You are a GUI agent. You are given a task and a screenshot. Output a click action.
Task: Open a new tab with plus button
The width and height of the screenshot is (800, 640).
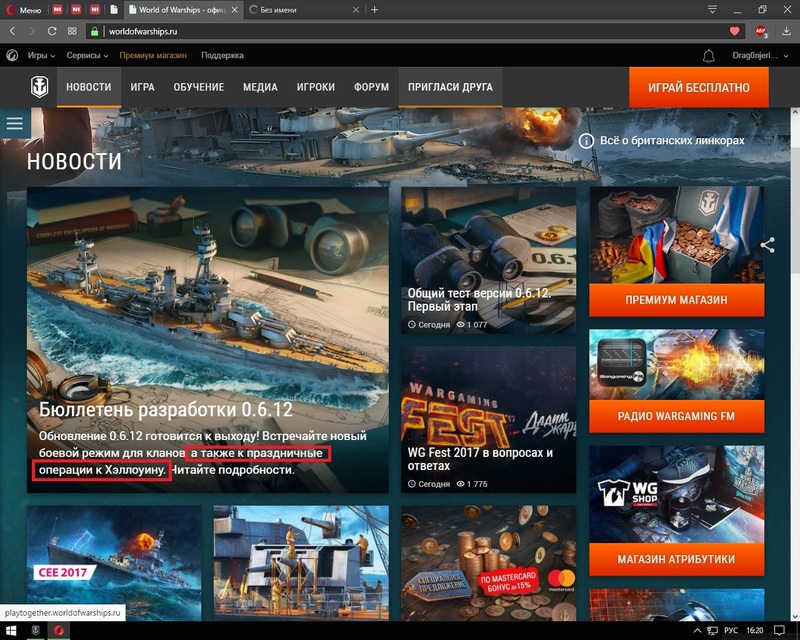point(374,10)
